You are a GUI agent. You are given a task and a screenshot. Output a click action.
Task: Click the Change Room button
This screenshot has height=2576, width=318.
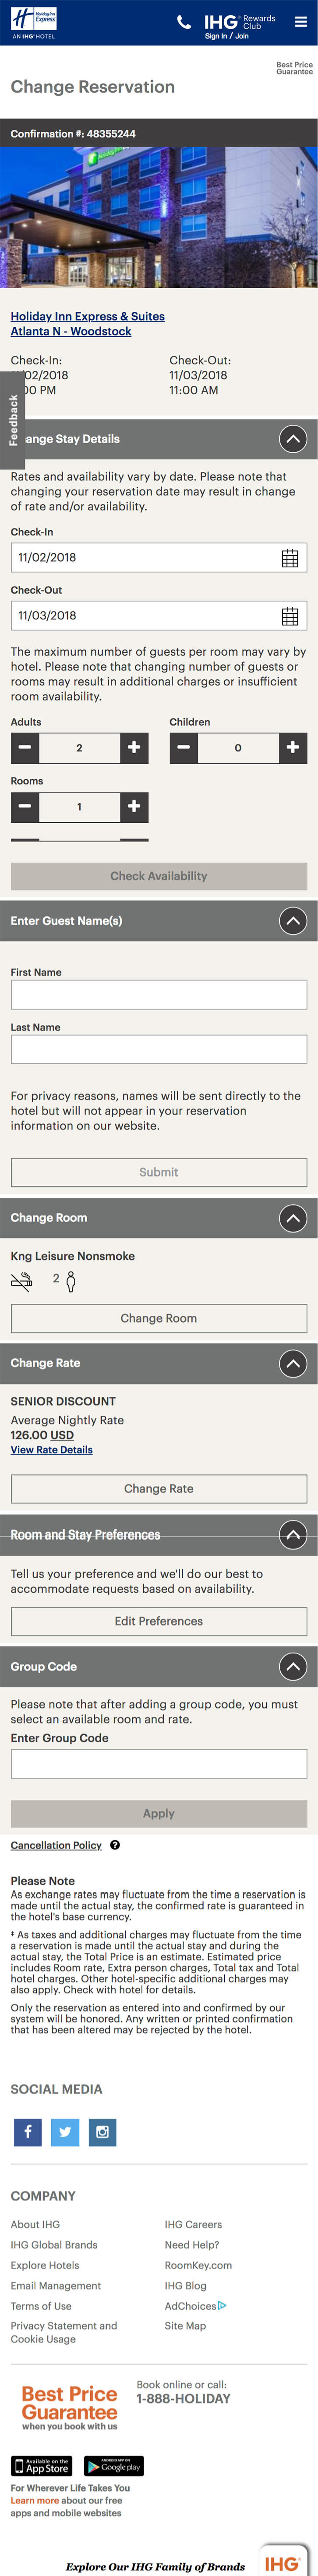pos(159,1318)
